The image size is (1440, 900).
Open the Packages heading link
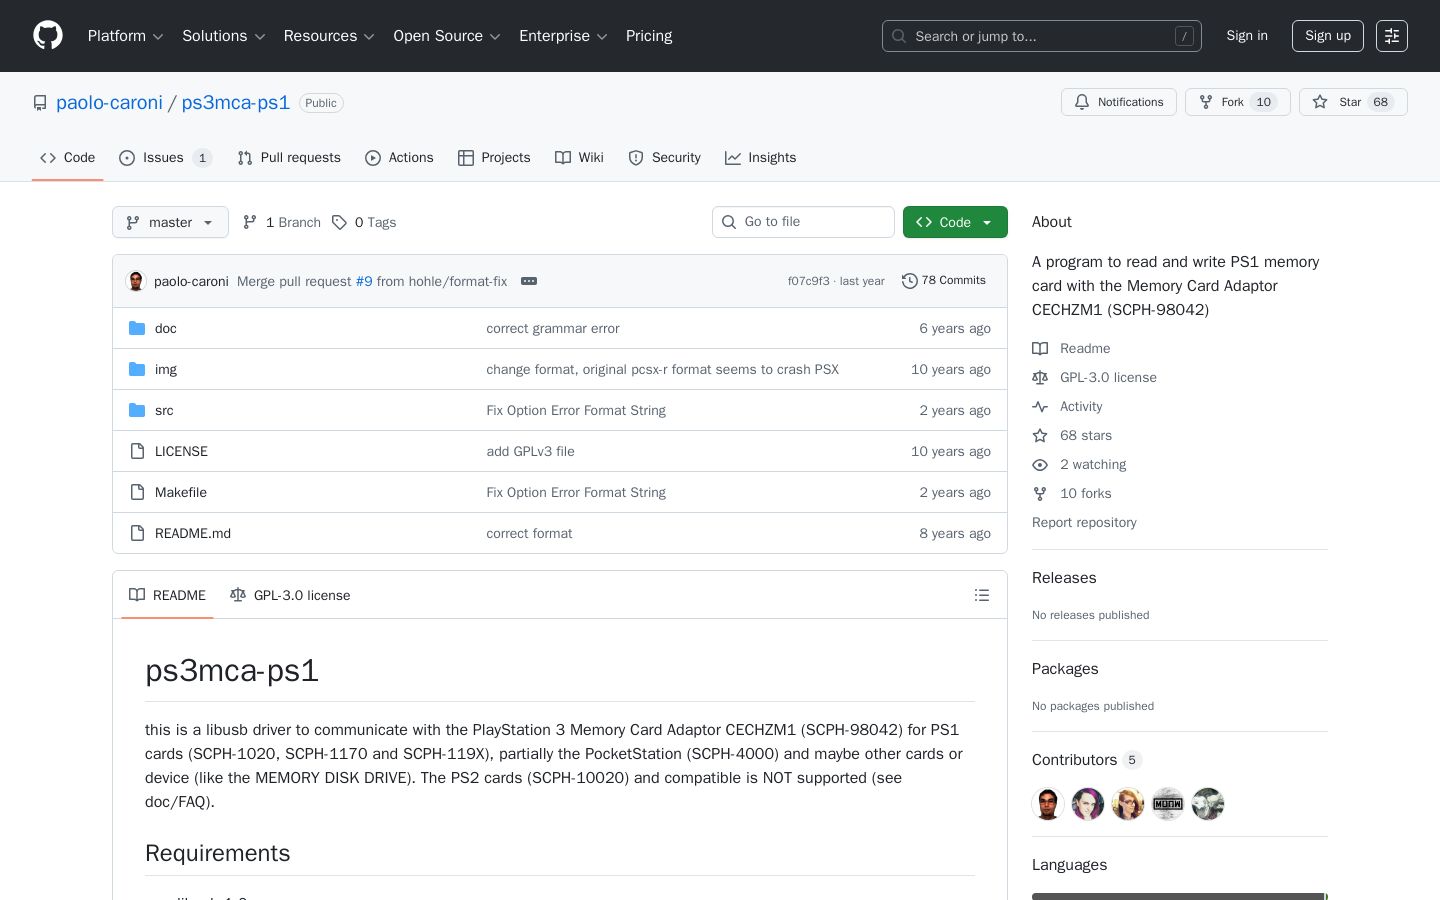[x=1065, y=669]
